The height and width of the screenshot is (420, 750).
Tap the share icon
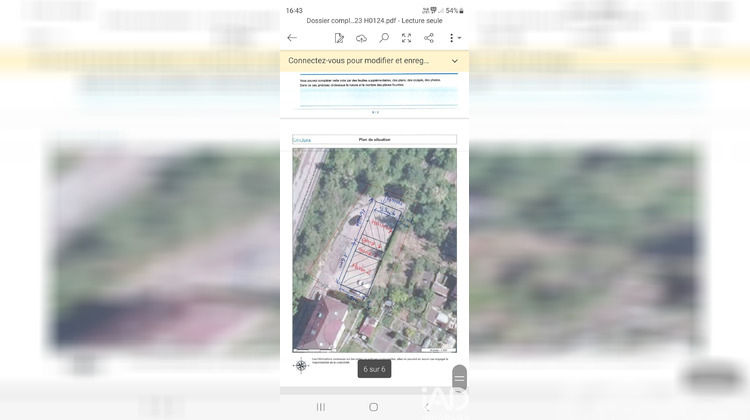pos(429,38)
